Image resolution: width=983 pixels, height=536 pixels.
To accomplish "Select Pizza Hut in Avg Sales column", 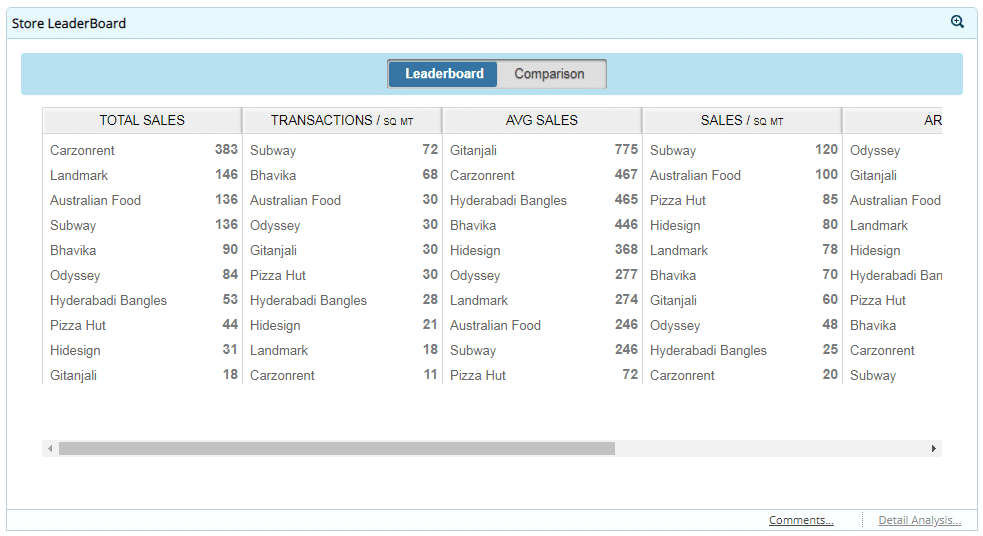I will 478,376.
